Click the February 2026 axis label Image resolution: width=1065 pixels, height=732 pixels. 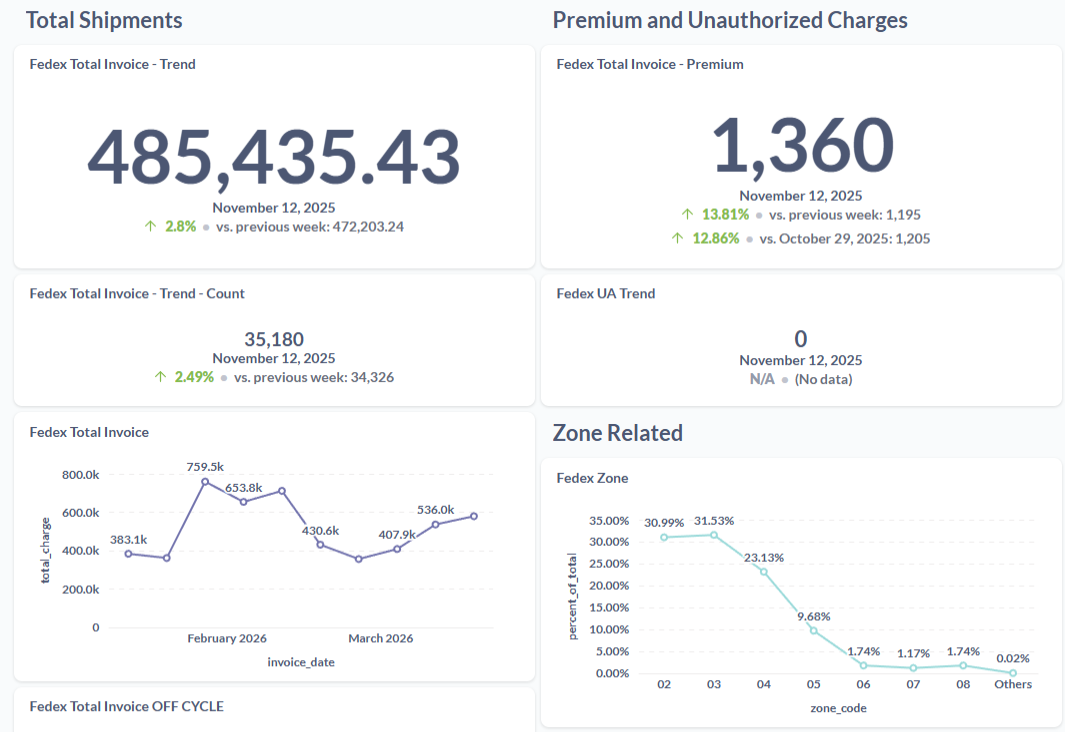tap(227, 637)
